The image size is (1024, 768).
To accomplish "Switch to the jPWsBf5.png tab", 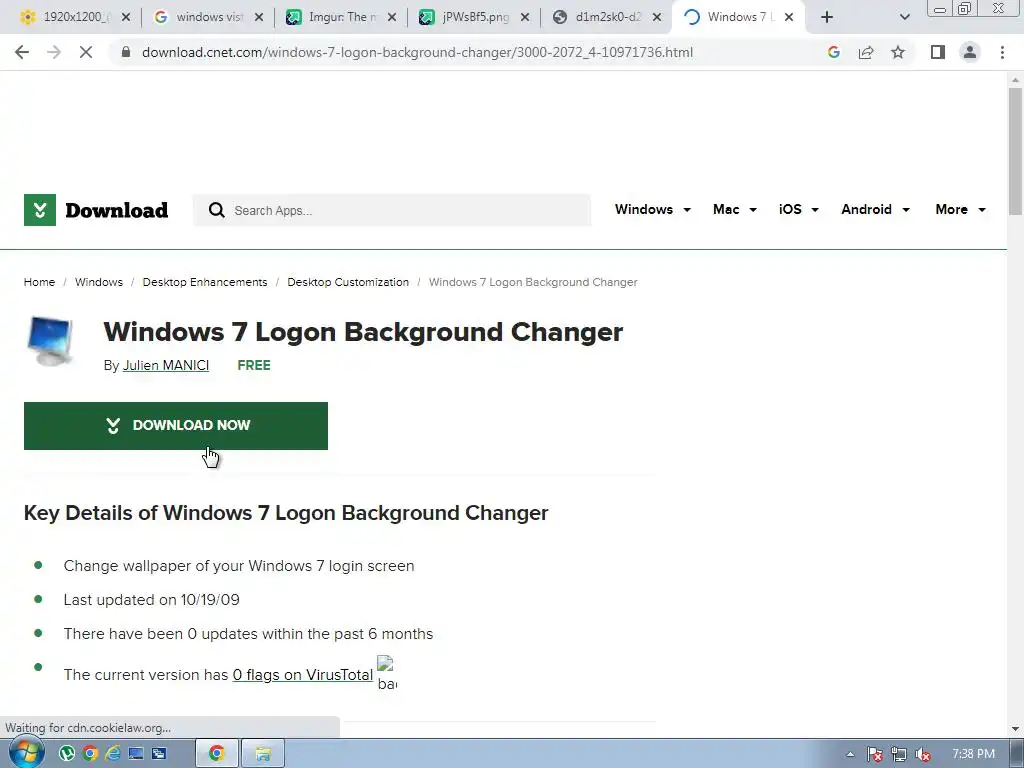I will point(475,17).
